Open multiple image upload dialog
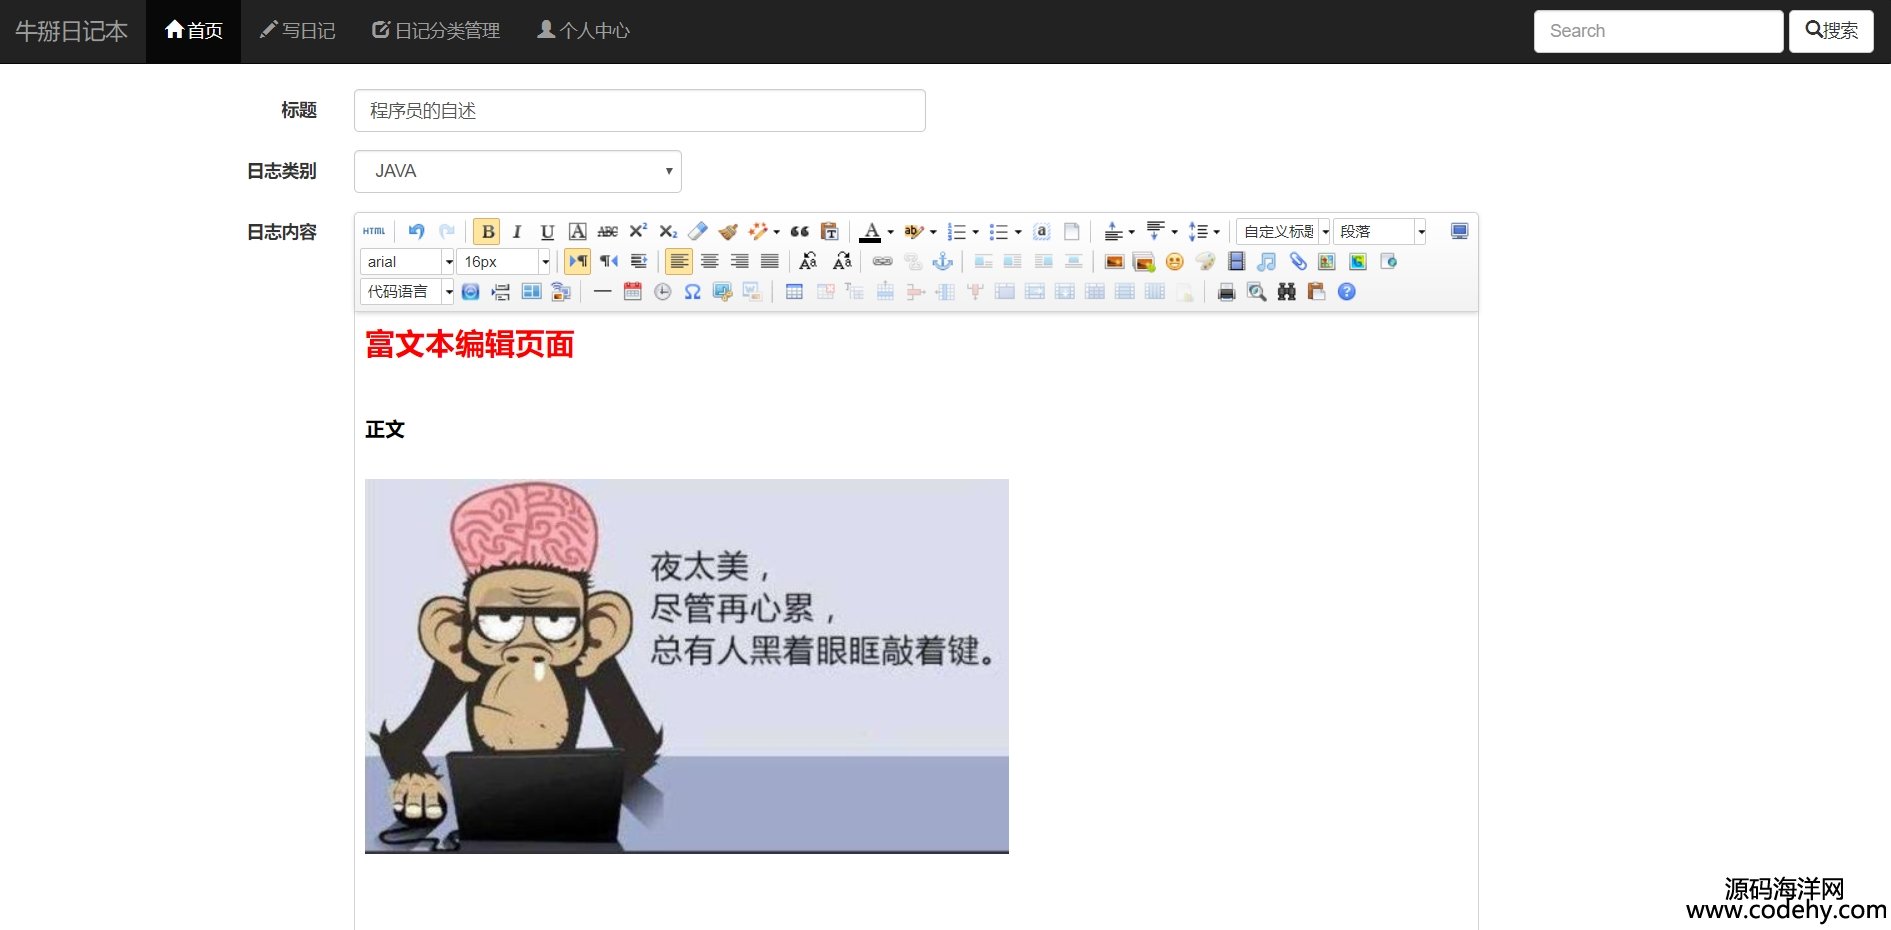This screenshot has width=1891, height=930. (x=1144, y=262)
